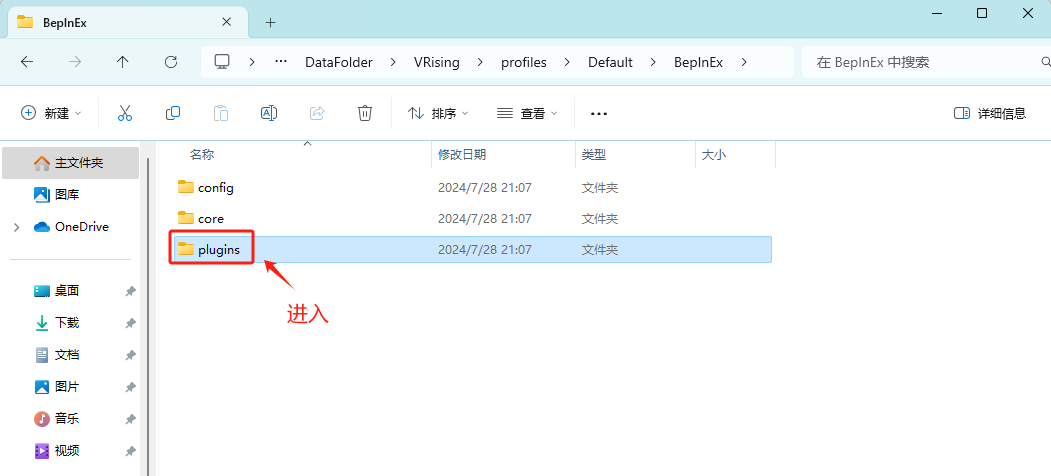Image resolution: width=1051 pixels, height=476 pixels.
Task: Expand the OneDrive tree node
Action: (17, 227)
